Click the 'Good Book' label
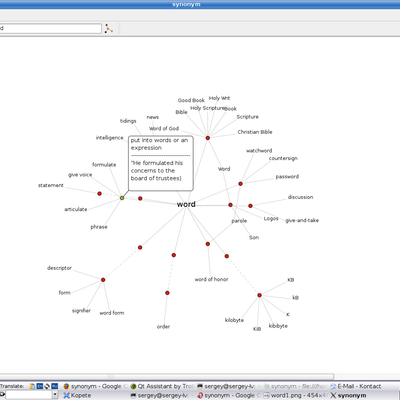Screen dimensions: 400x400 (191, 100)
